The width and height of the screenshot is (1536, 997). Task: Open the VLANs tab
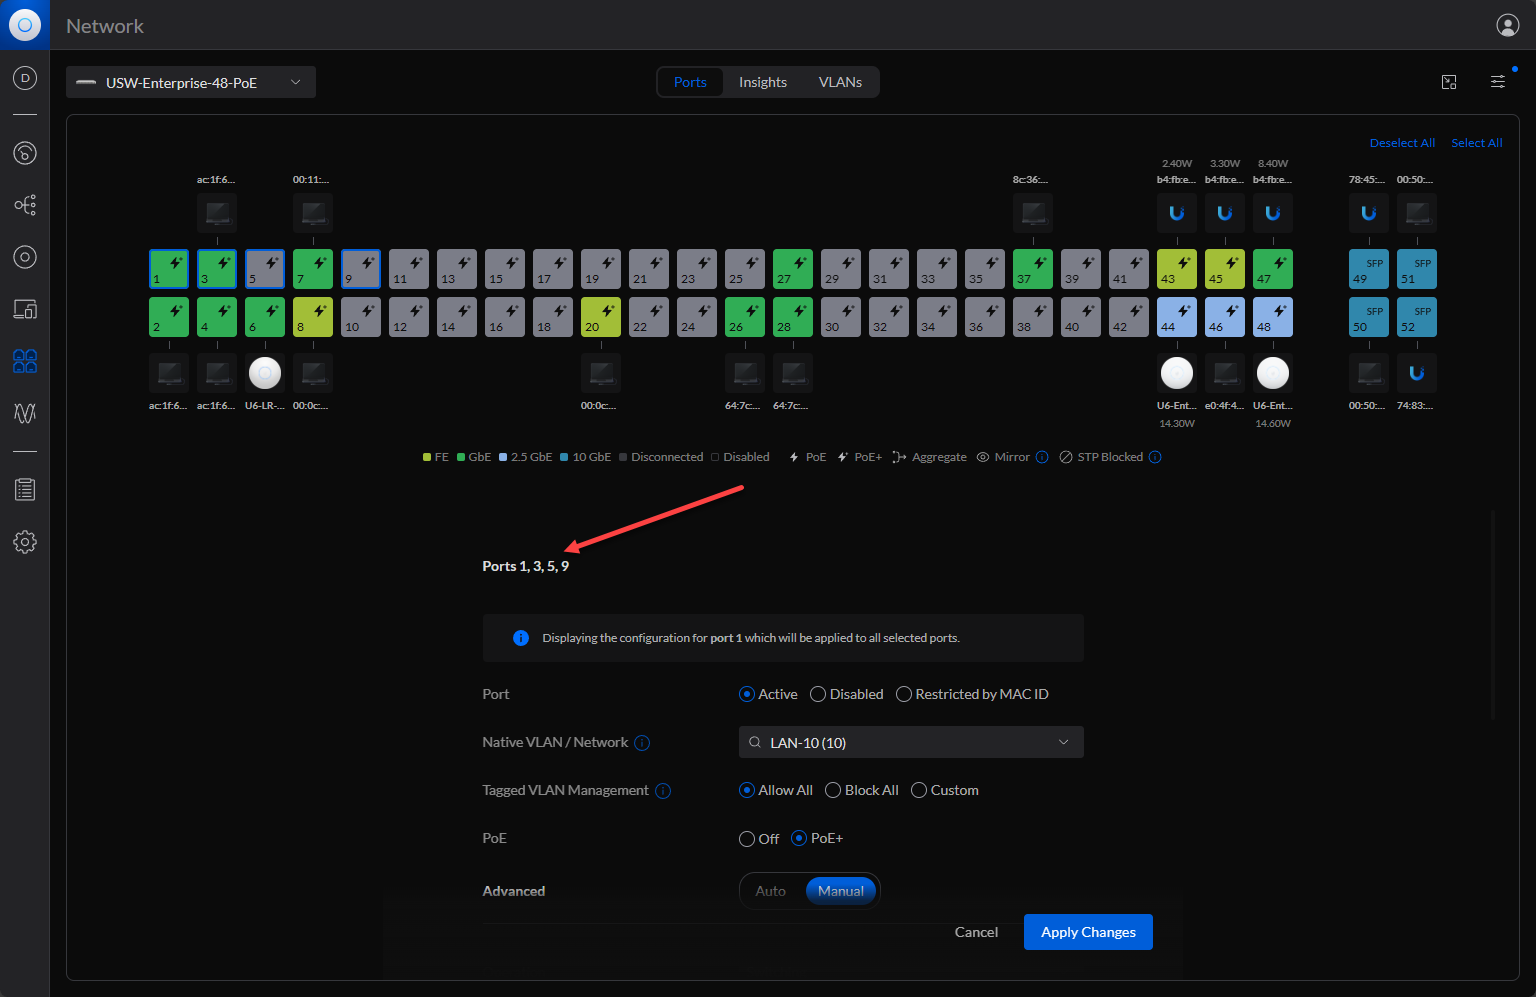tap(840, 82)
